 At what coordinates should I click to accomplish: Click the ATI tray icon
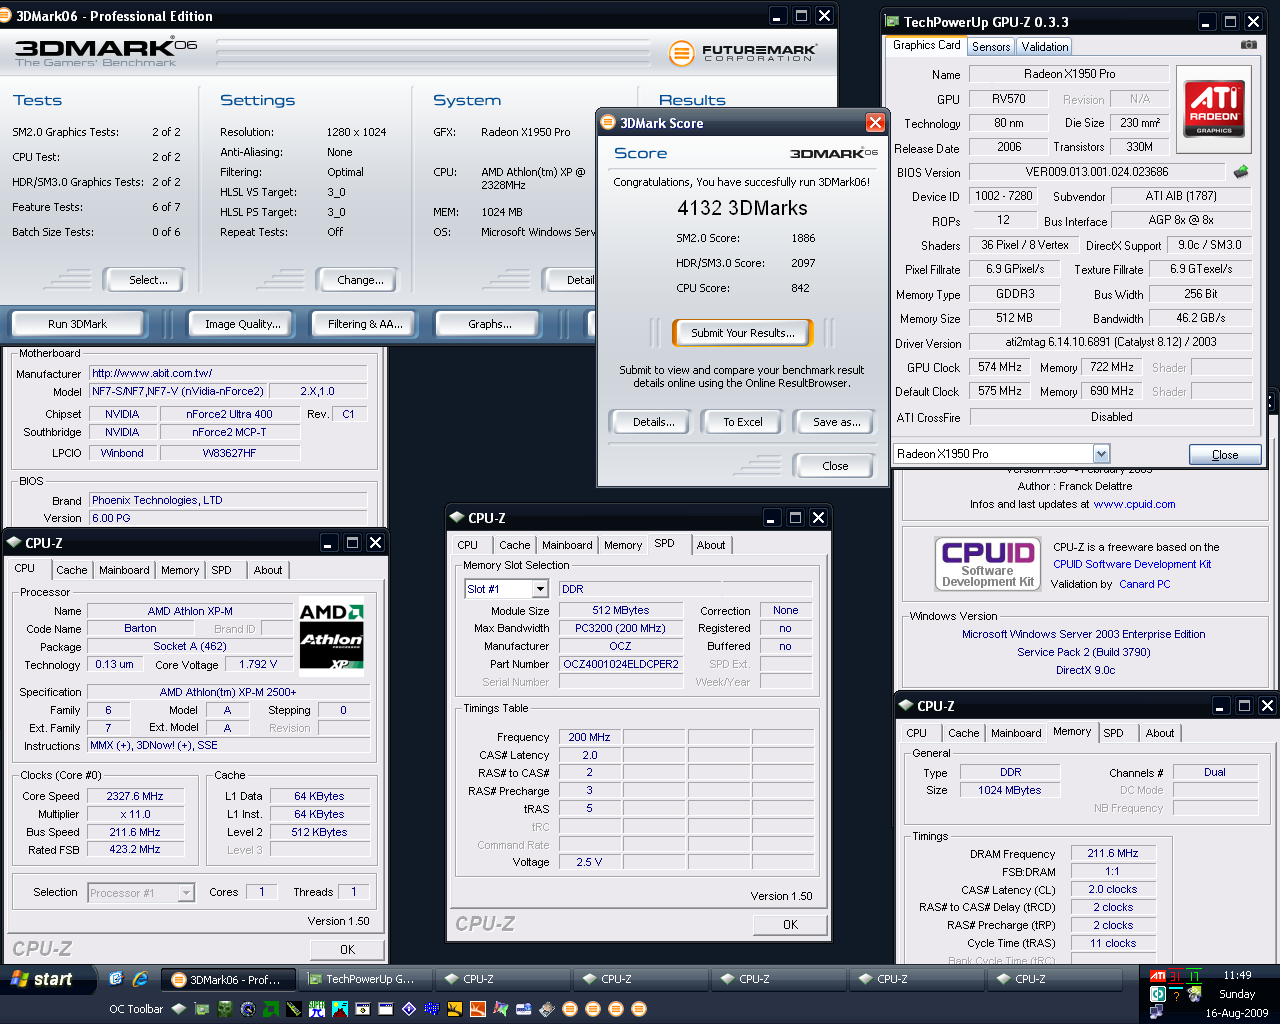pos(1158,976)
